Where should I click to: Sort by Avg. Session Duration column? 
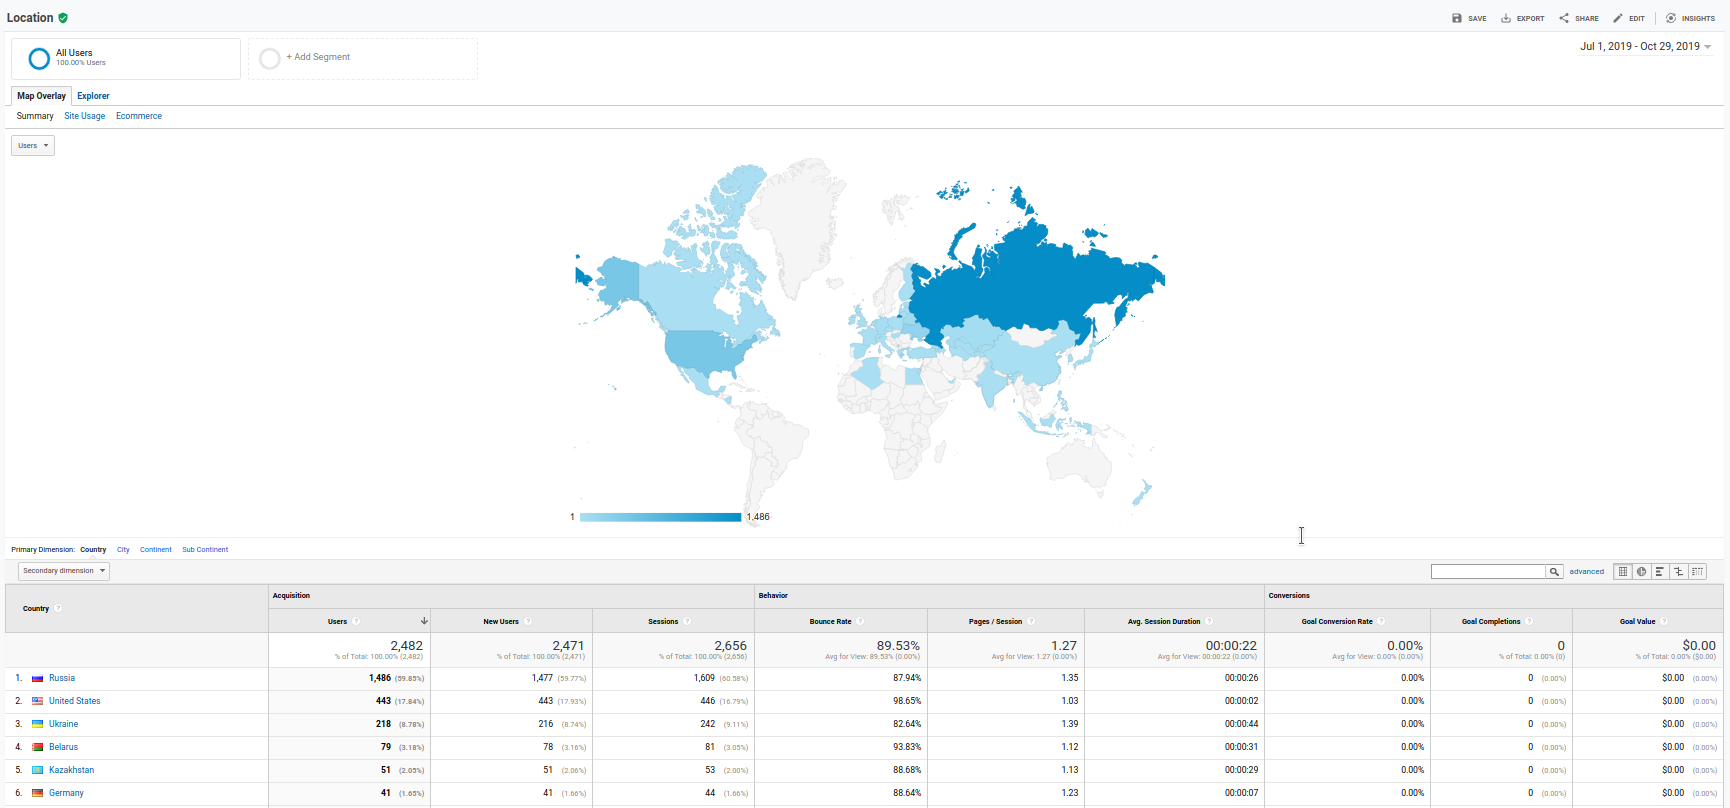[1164, 621]
